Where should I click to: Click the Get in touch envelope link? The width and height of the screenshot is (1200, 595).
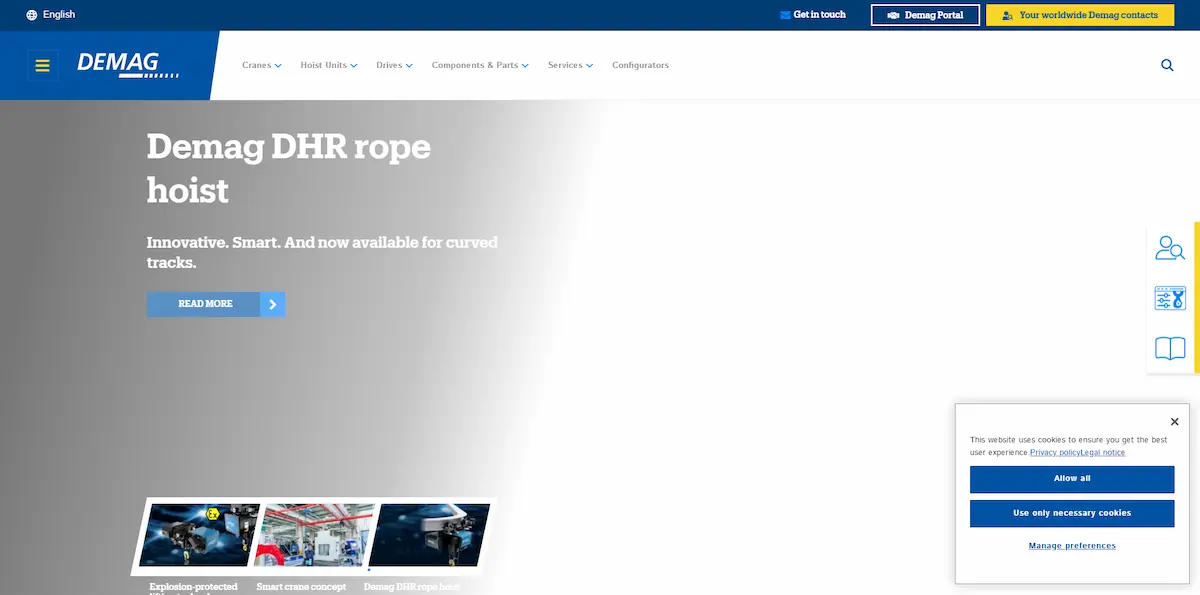(x=812, y=15)
